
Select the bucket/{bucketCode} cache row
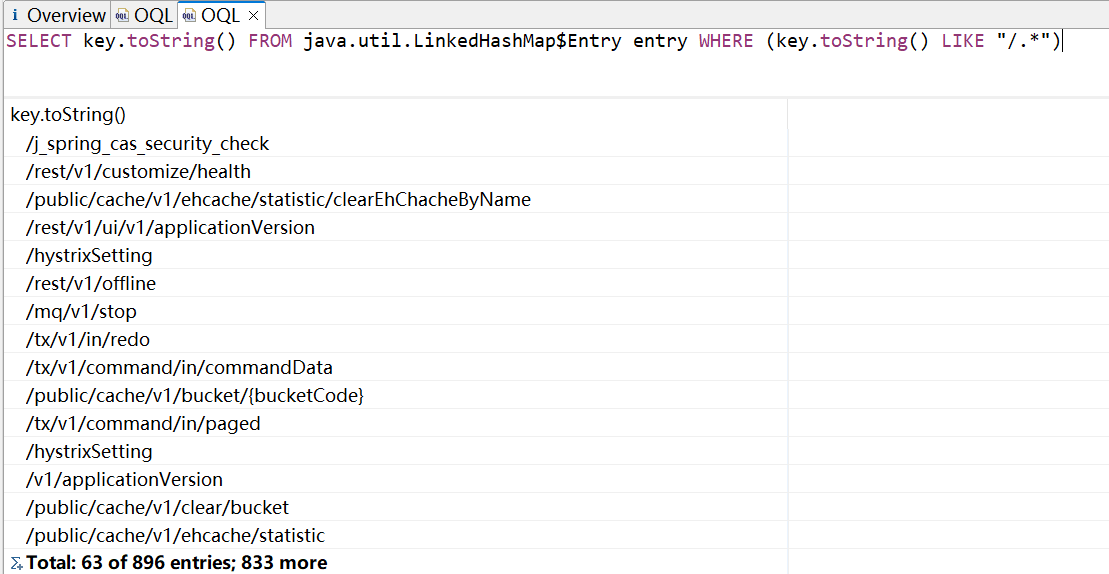[195, 396]
